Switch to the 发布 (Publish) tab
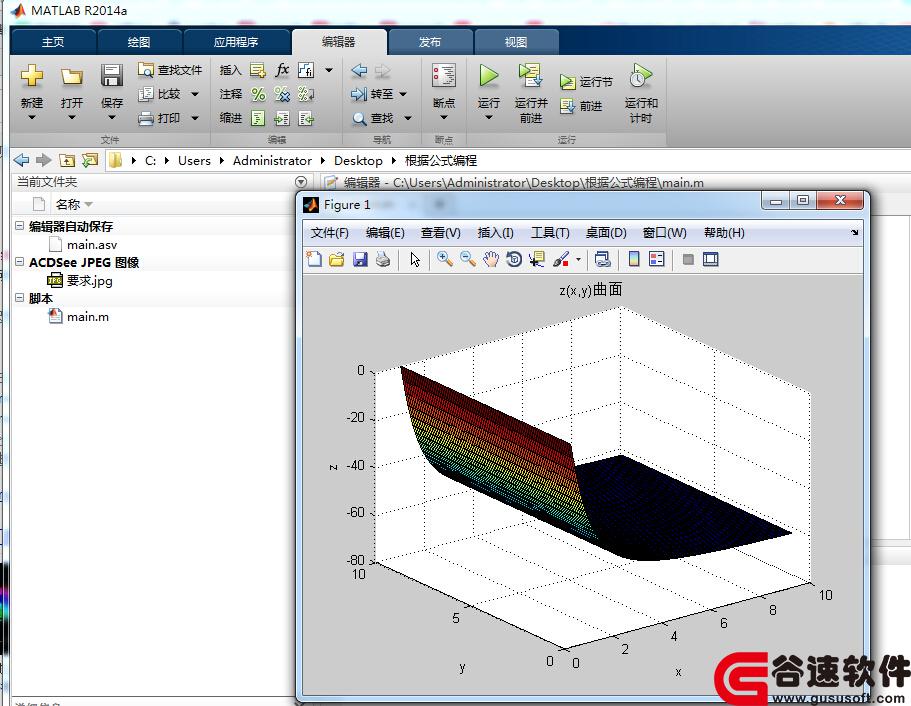The height and width of the screenshot is (706, 911). (429, 42)
